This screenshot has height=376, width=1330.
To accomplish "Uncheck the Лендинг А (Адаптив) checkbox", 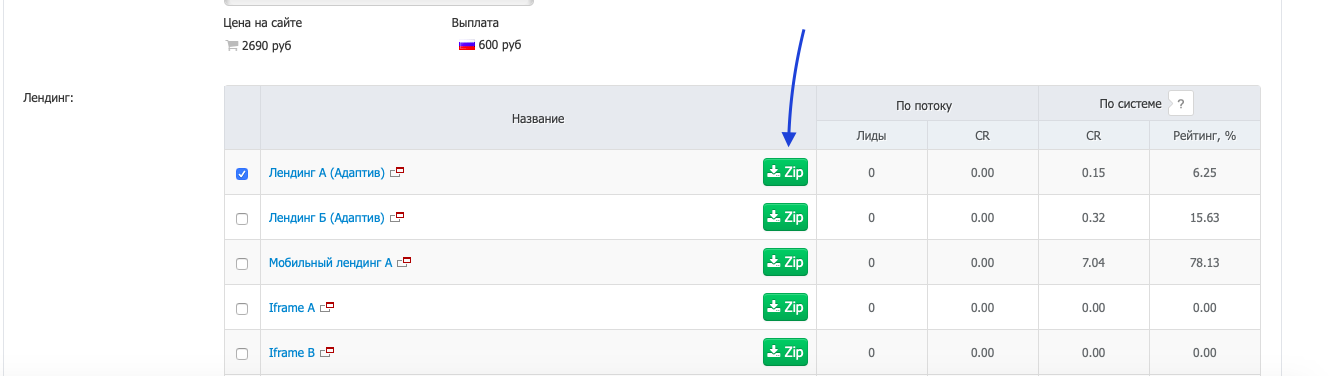I will 242,173.
